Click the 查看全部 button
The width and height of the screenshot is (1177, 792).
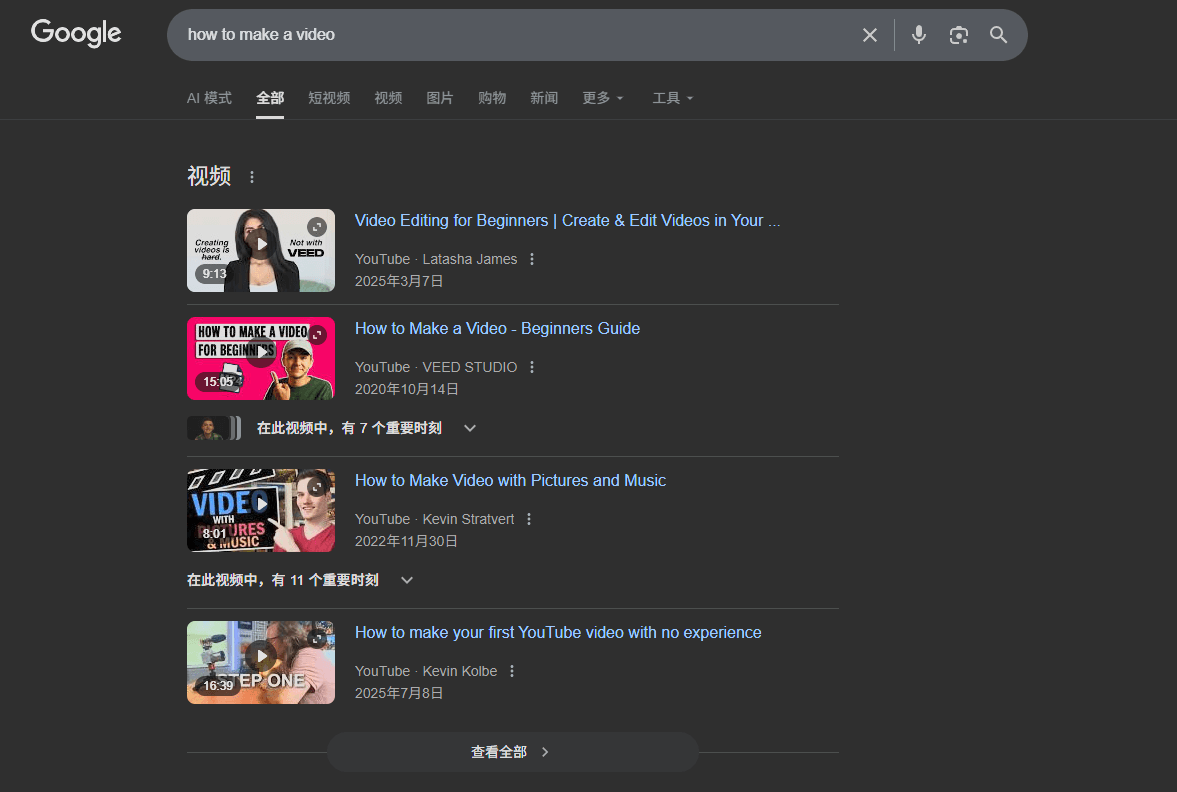[511, 752]
